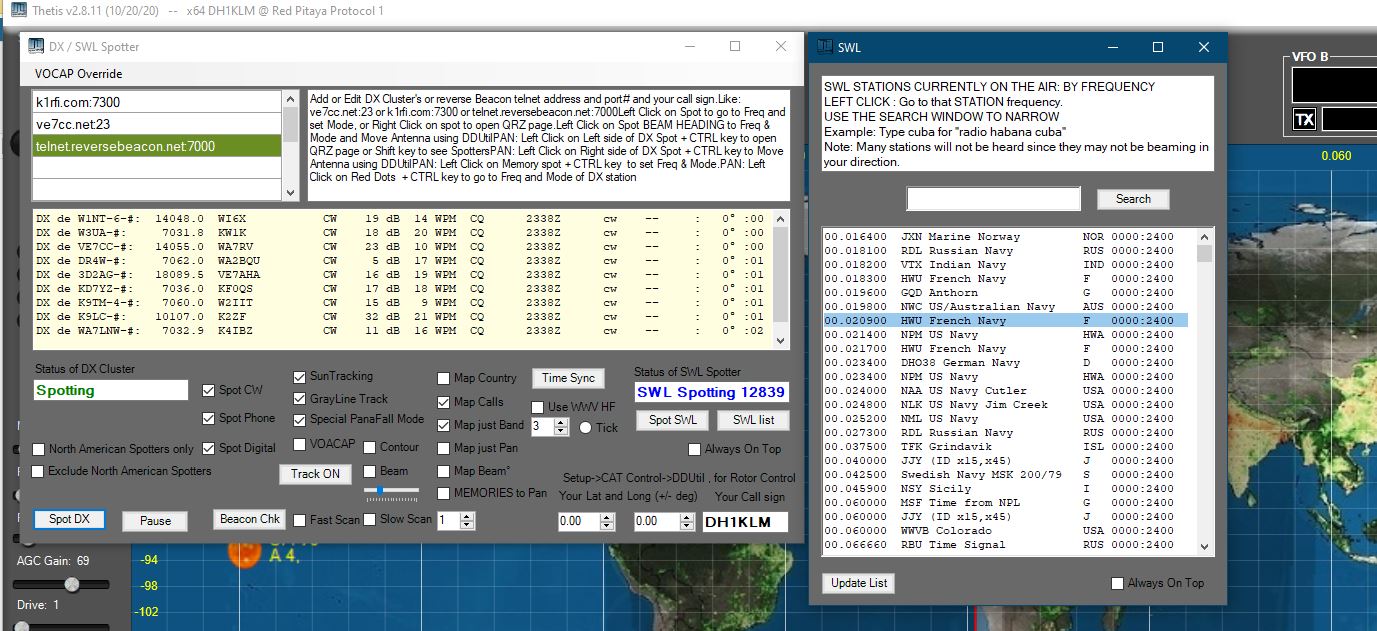
Task: Maximize the SWL window
Action: point(1157,47)
